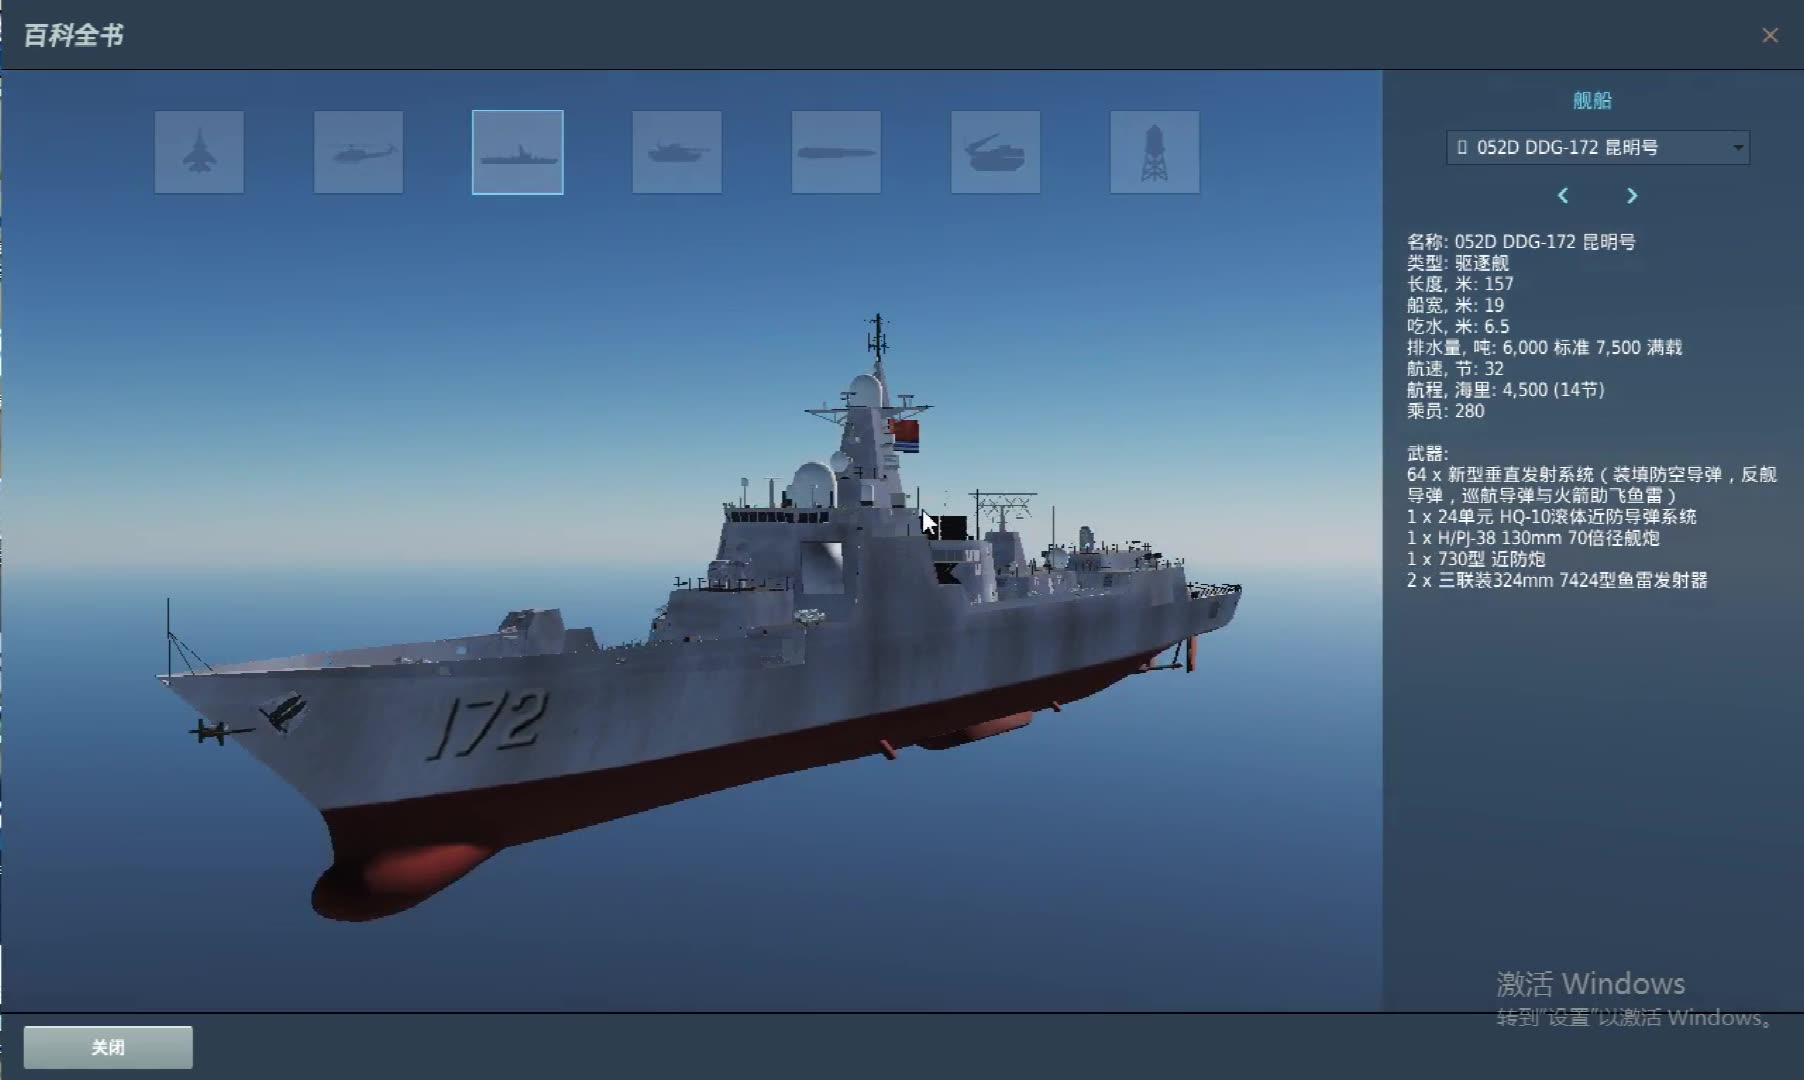Select the missile category icon
The image size is (1804, 1080).
pyautogui.click(x=836, y=152)
